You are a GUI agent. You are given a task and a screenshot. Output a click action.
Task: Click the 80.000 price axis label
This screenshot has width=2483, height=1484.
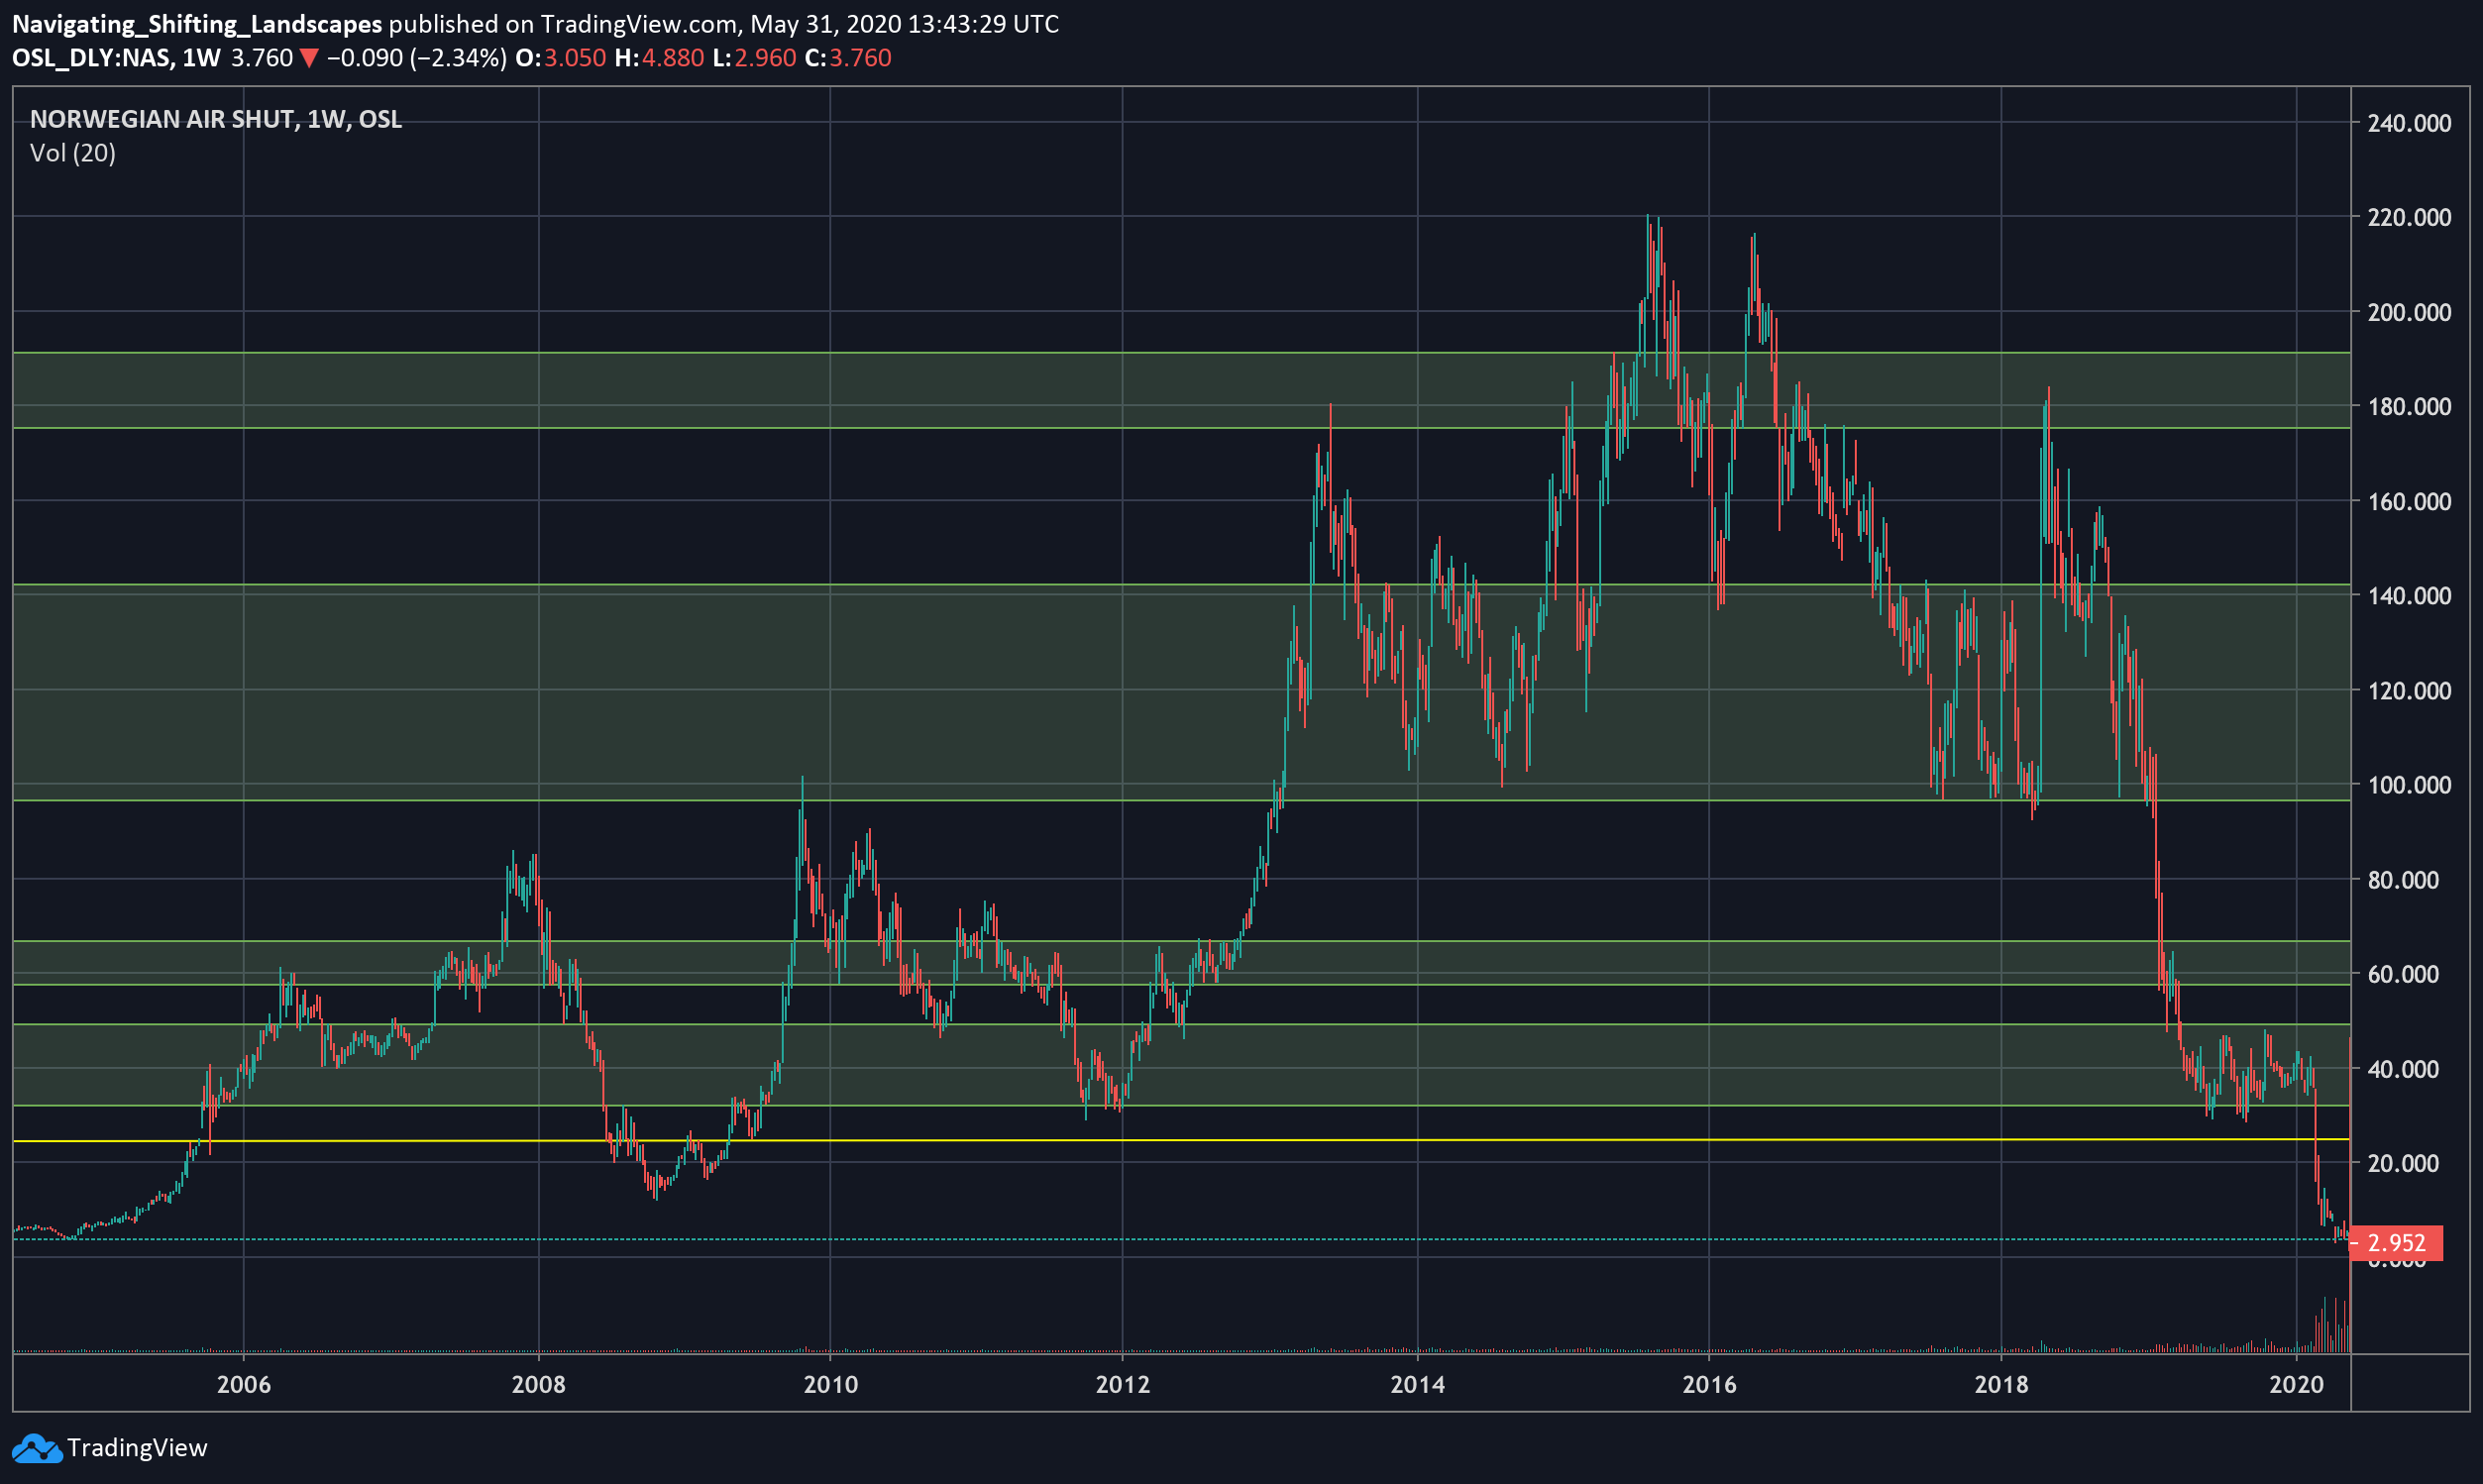click(2403, 879)
